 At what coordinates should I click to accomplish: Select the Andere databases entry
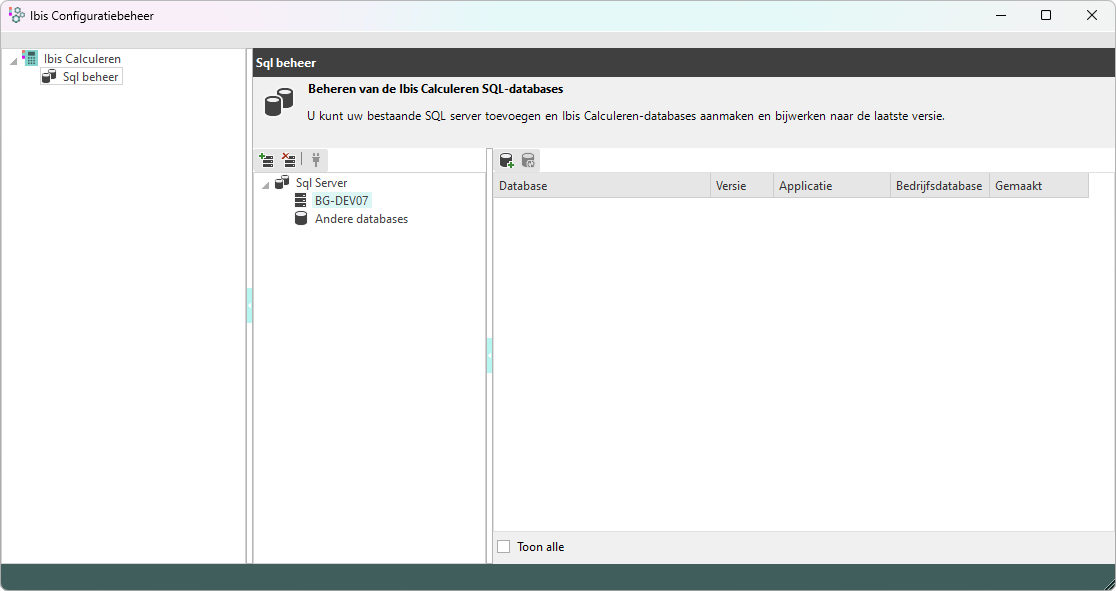(362, 219)
